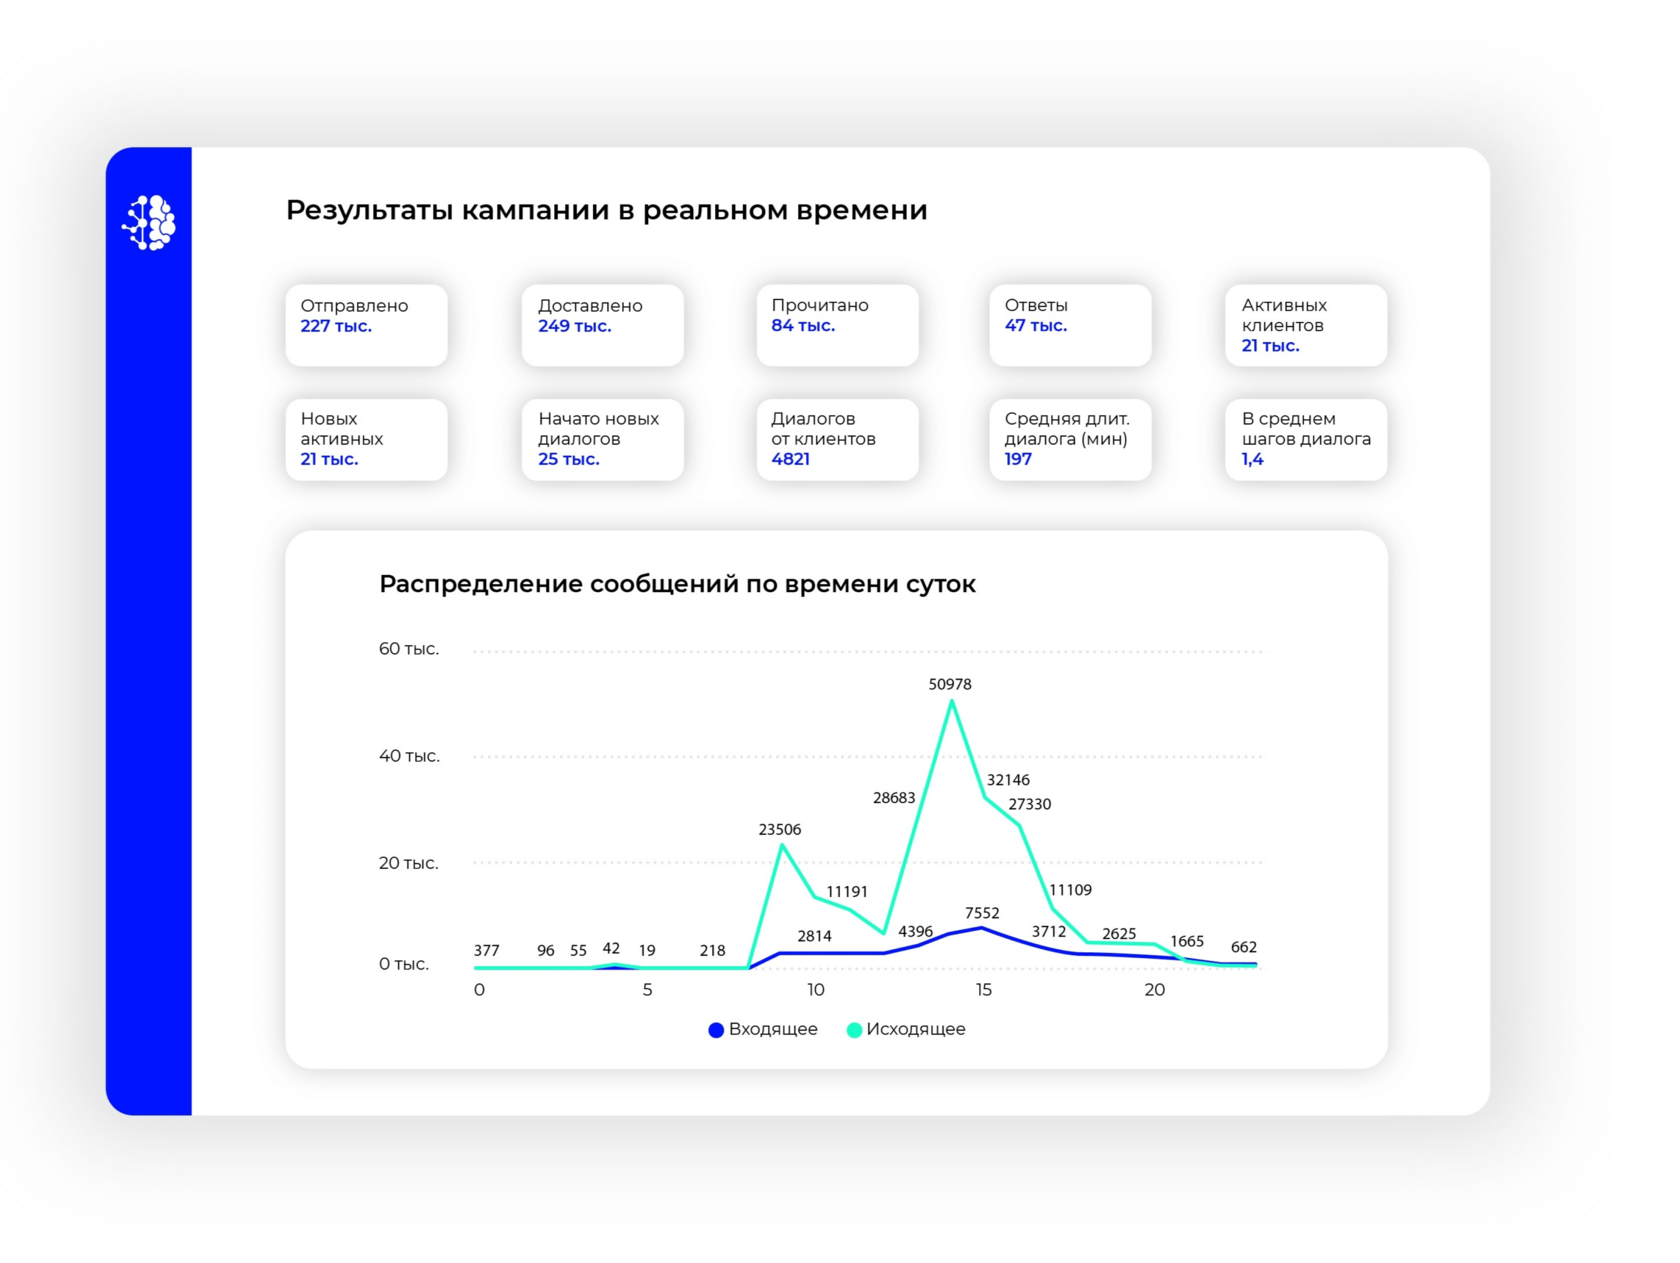Click the incoming data label 4396

click(x=916, y=931)
